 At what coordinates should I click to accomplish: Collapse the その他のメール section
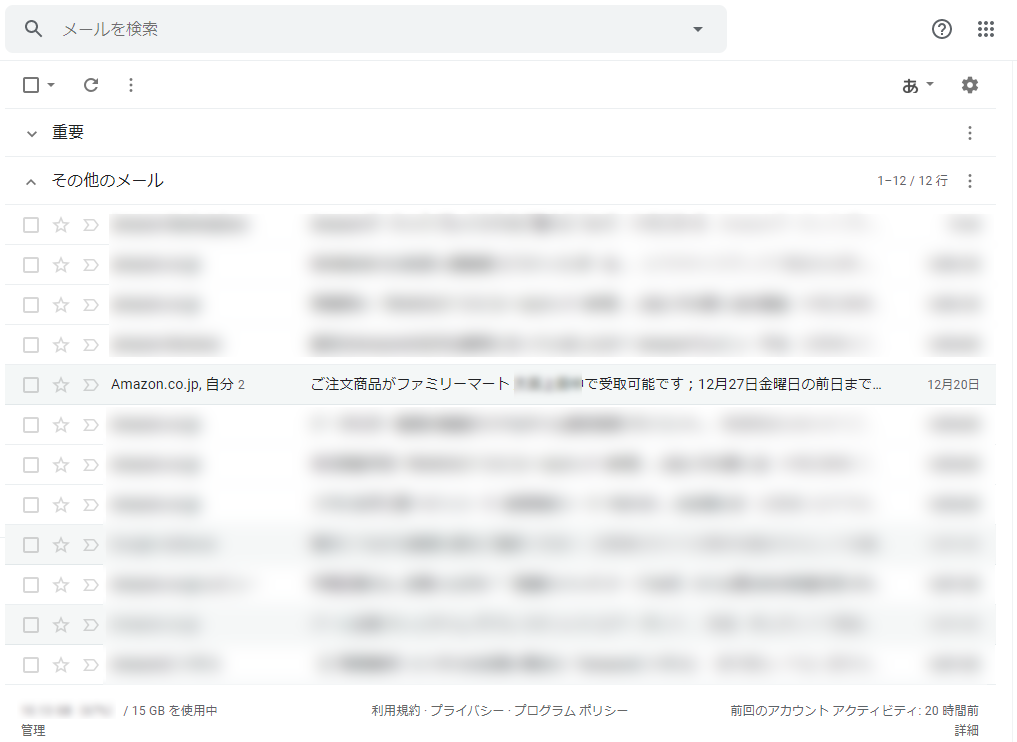click(31, 181)
